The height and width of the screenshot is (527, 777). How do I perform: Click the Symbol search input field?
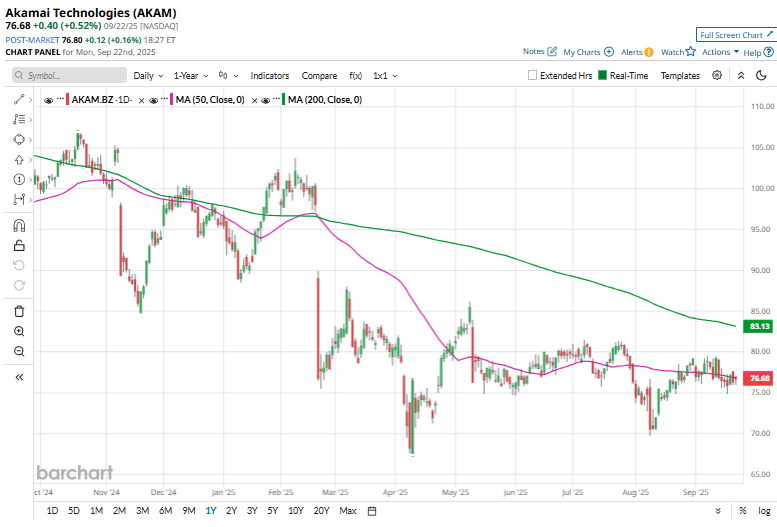[69, 75]
